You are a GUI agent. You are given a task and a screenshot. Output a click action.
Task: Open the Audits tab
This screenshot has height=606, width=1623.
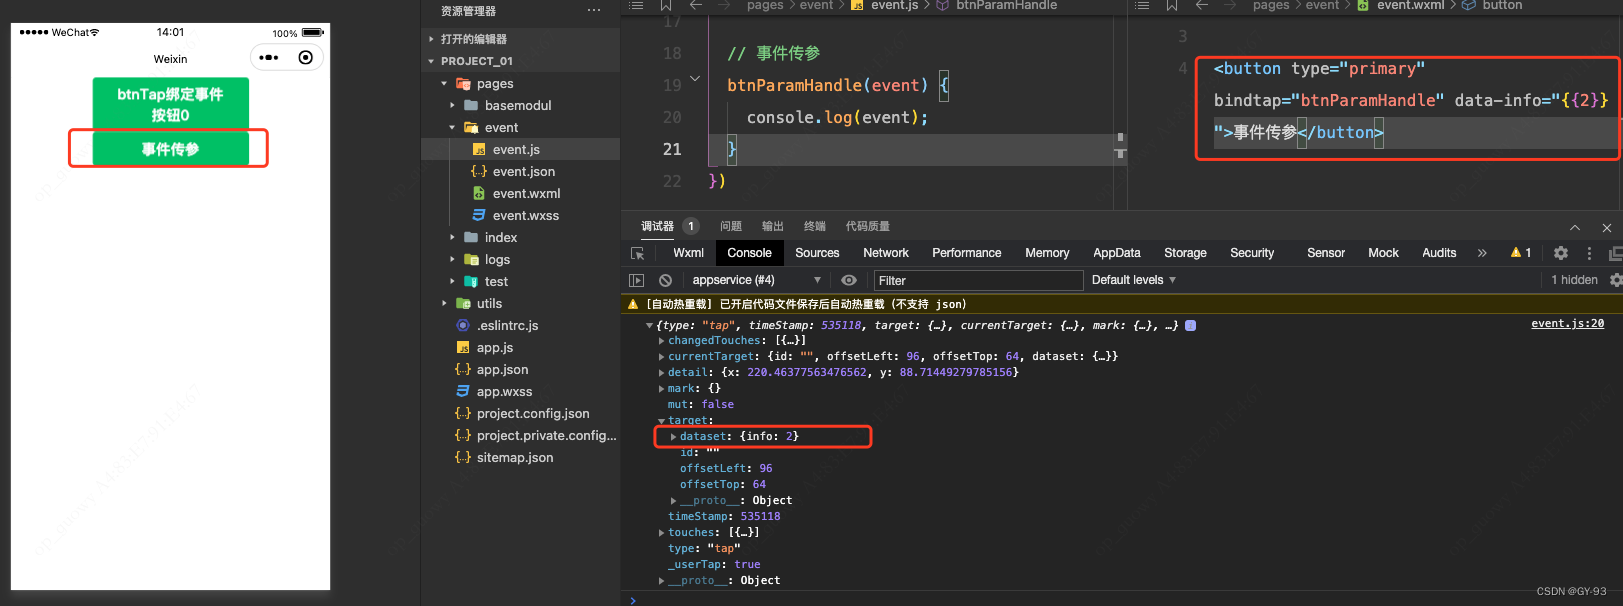[1439, 253]
